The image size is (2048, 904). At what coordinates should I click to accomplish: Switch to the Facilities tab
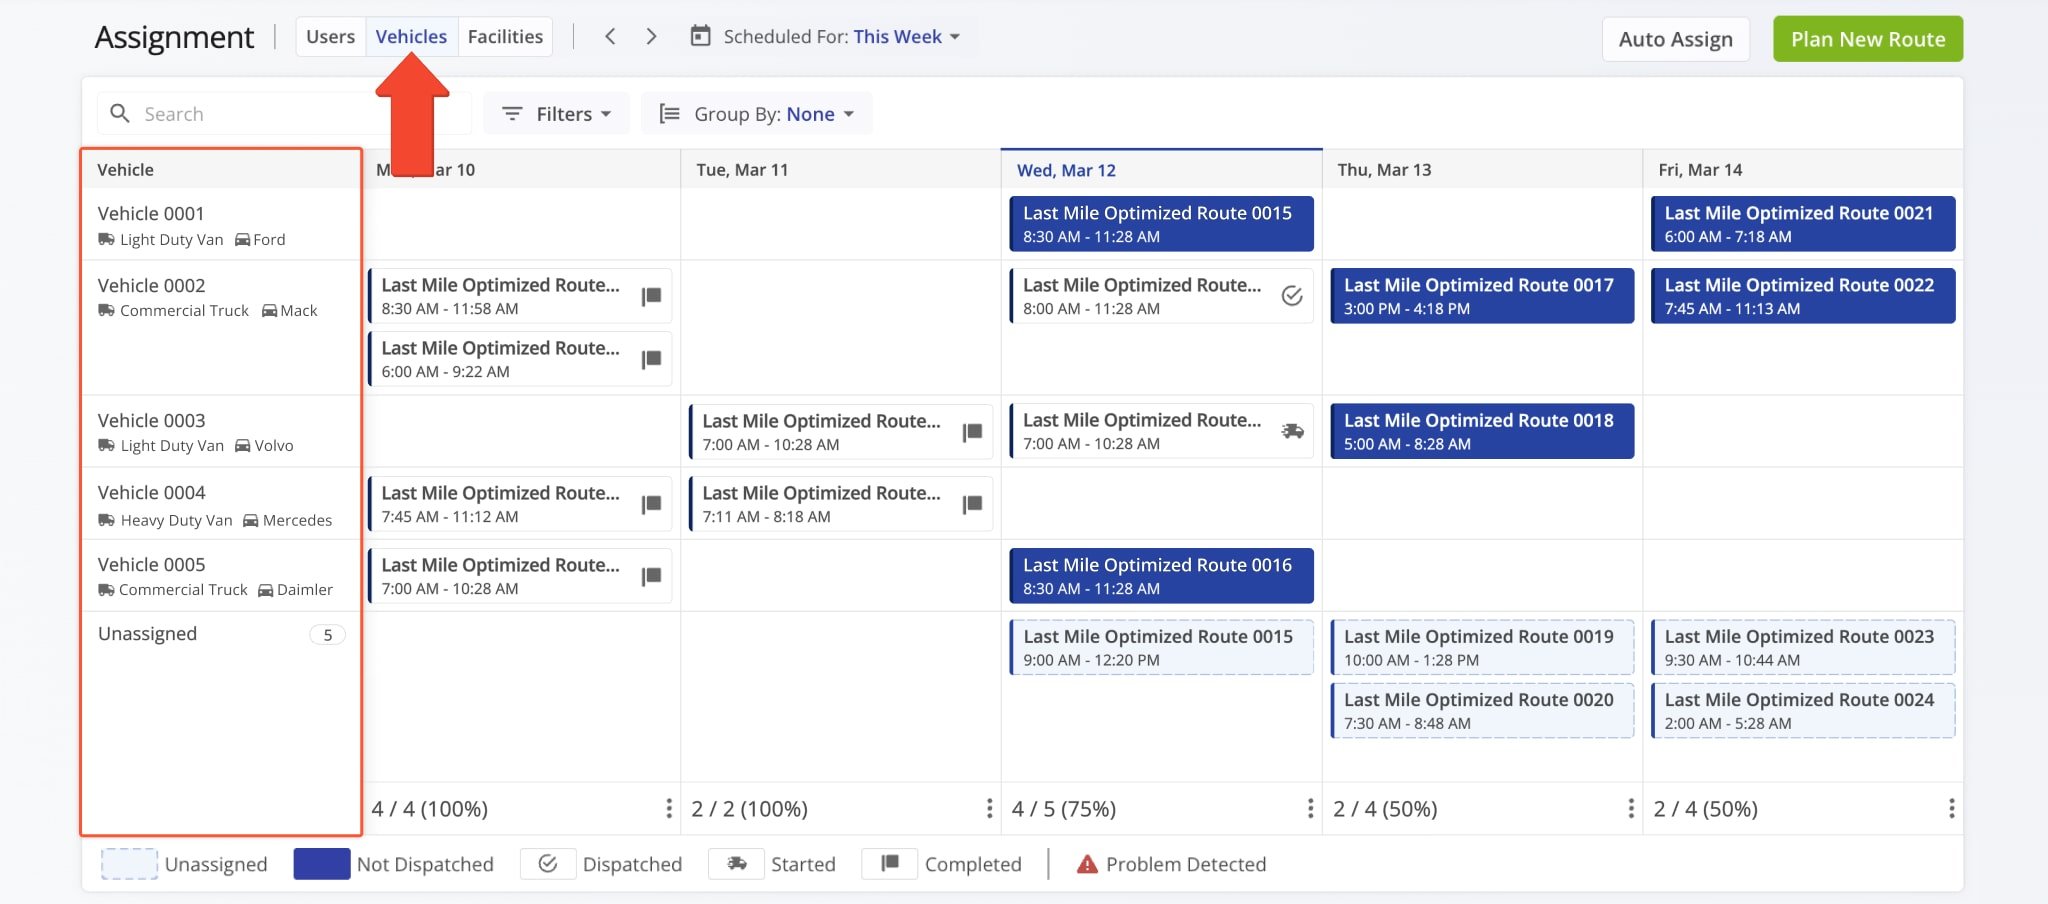click(x=504, y=36)
